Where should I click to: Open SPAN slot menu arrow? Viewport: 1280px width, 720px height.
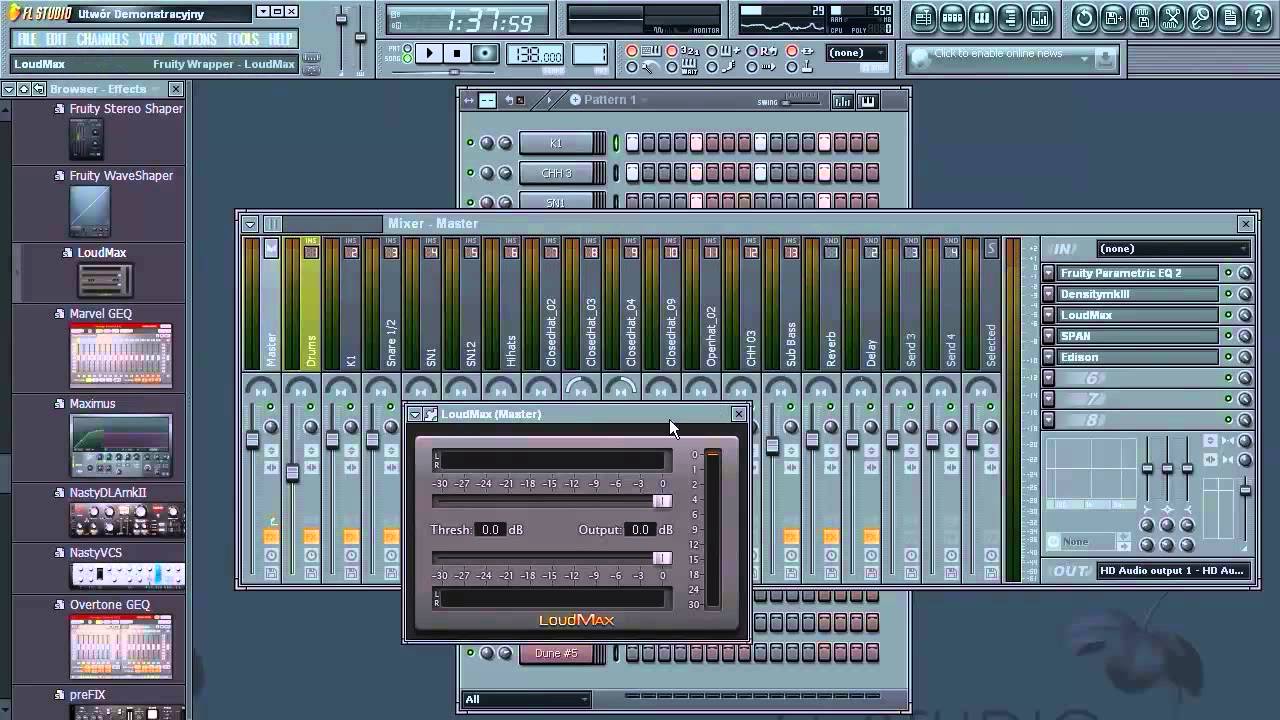1048,336
